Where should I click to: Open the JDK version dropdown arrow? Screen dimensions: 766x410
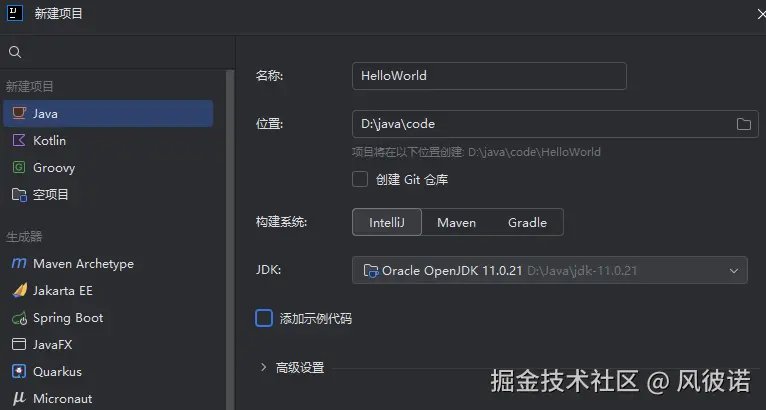click(734, 271)
